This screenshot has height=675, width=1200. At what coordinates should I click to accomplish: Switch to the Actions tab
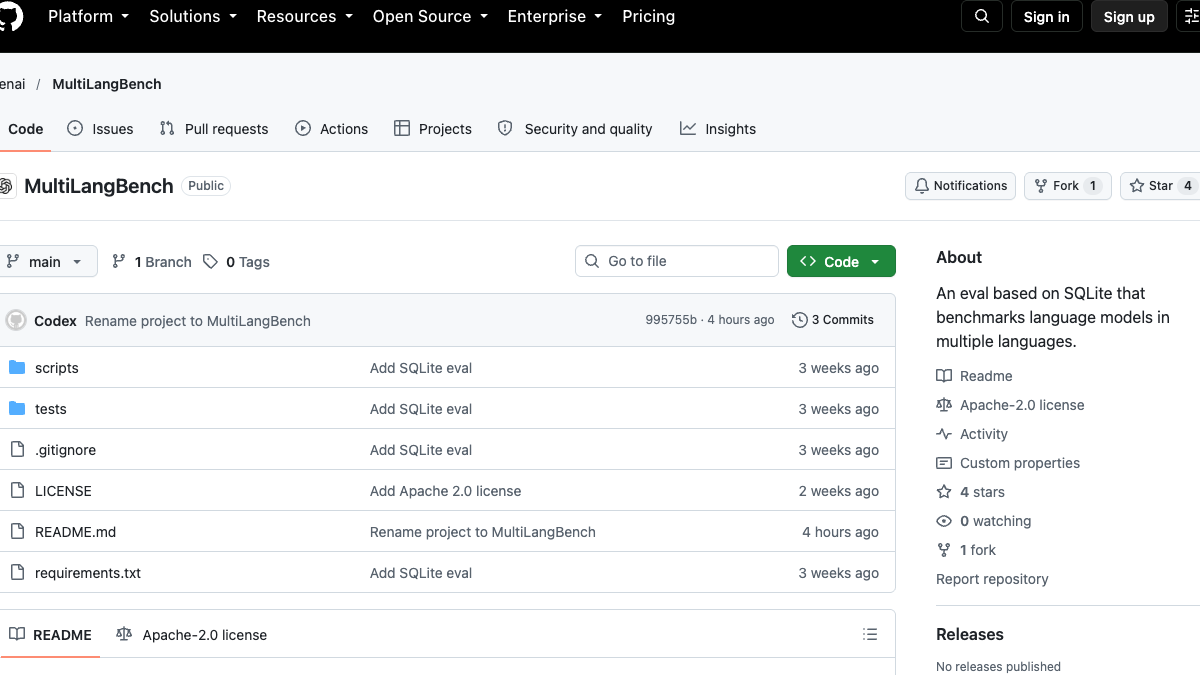tap(332, 129)
